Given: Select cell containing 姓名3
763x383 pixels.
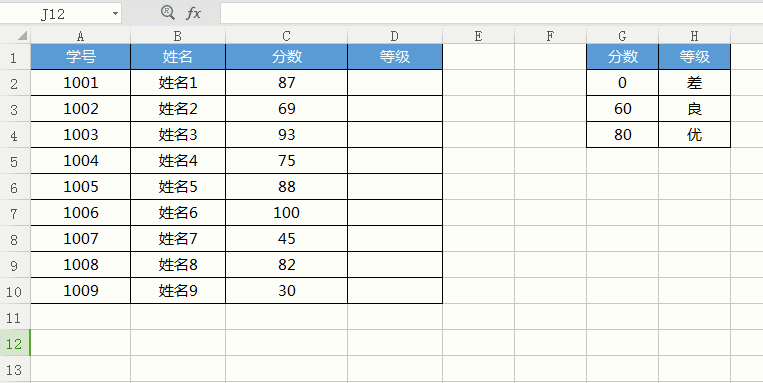Looking at the screenshot, I should (x=178, y=135).
